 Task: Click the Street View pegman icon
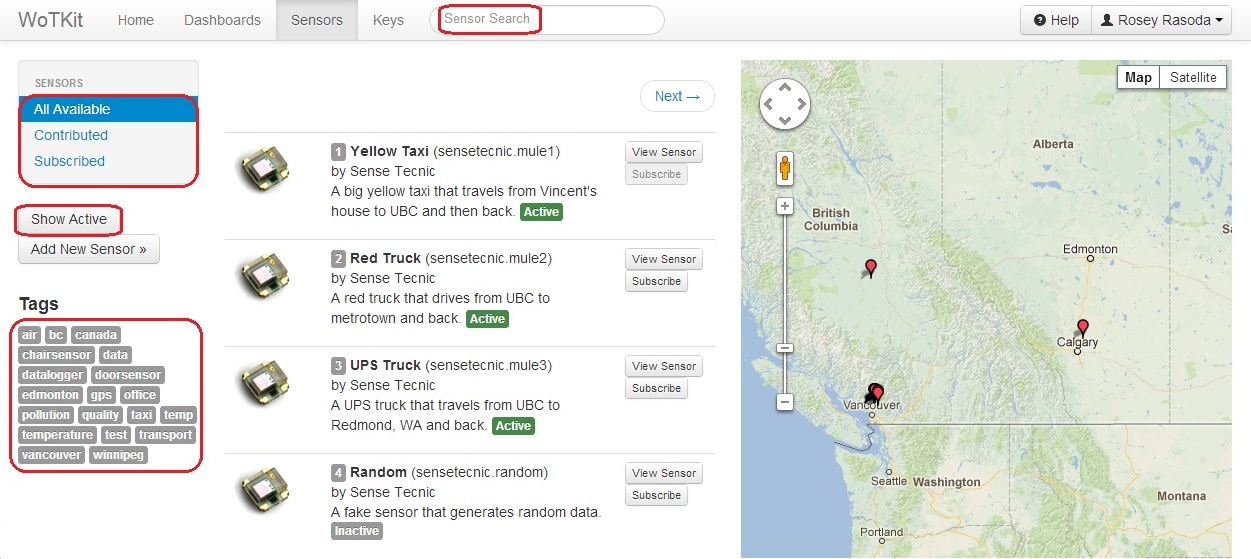coord(785,167)
